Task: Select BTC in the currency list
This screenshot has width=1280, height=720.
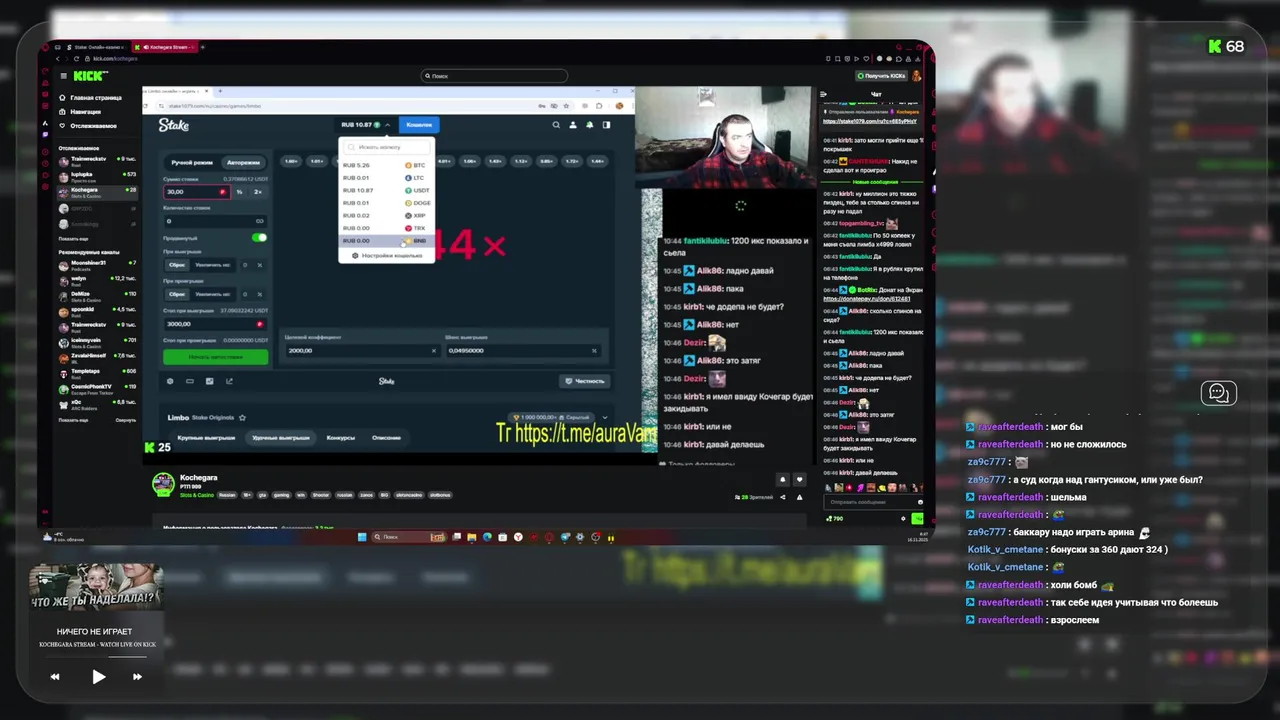Action: 386,165
